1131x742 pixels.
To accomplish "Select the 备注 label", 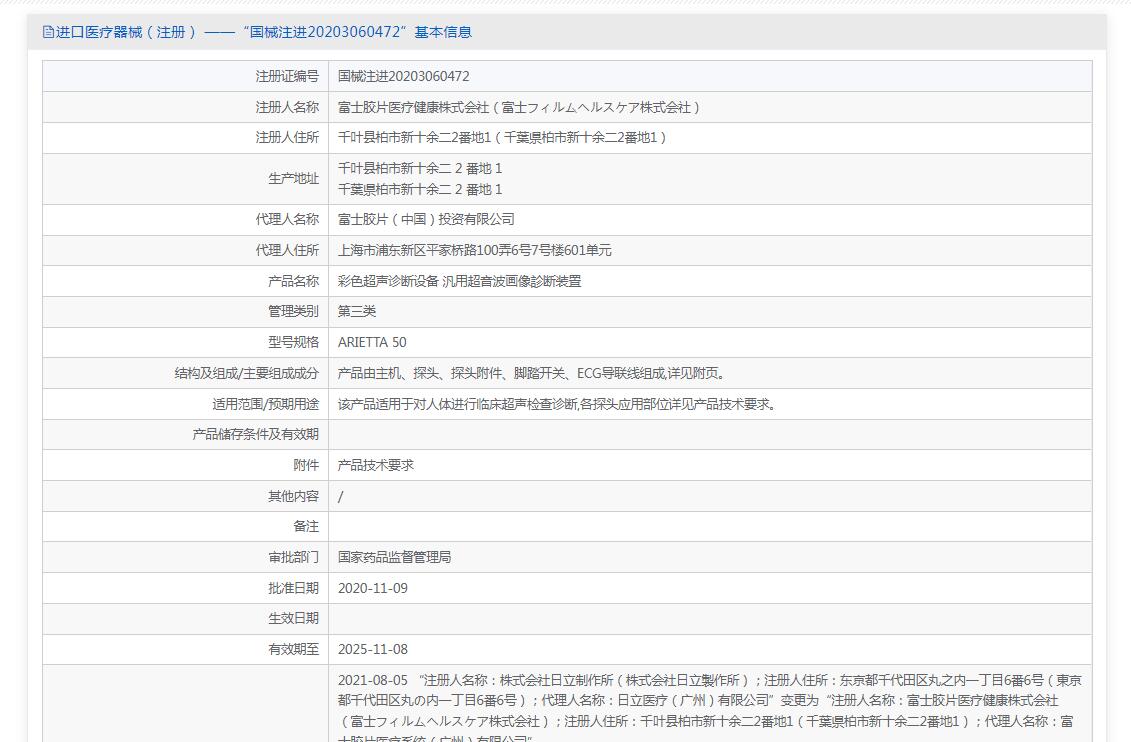I will 306,526.
